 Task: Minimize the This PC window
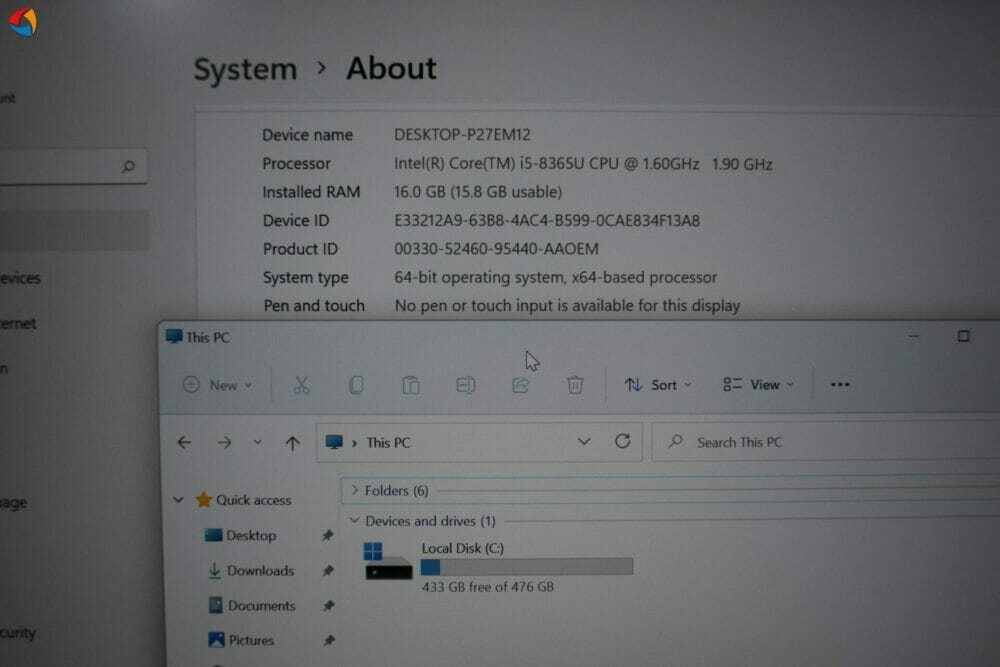[914, 336]
